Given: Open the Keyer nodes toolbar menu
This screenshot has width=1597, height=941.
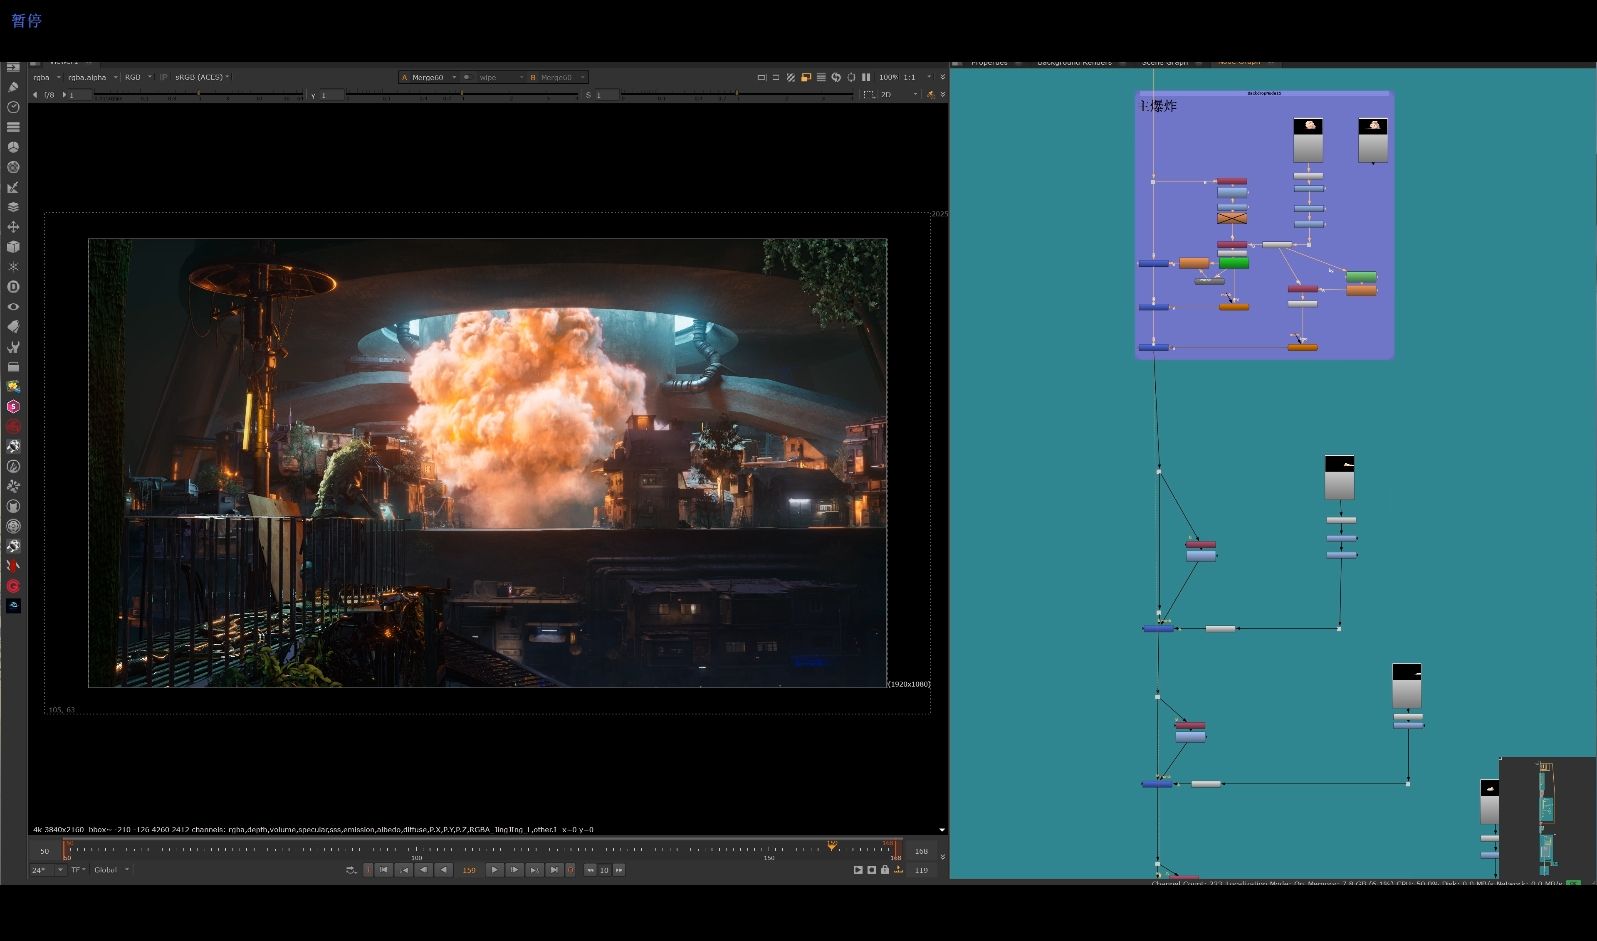Looking at the screenshot, I should (13, 187).
